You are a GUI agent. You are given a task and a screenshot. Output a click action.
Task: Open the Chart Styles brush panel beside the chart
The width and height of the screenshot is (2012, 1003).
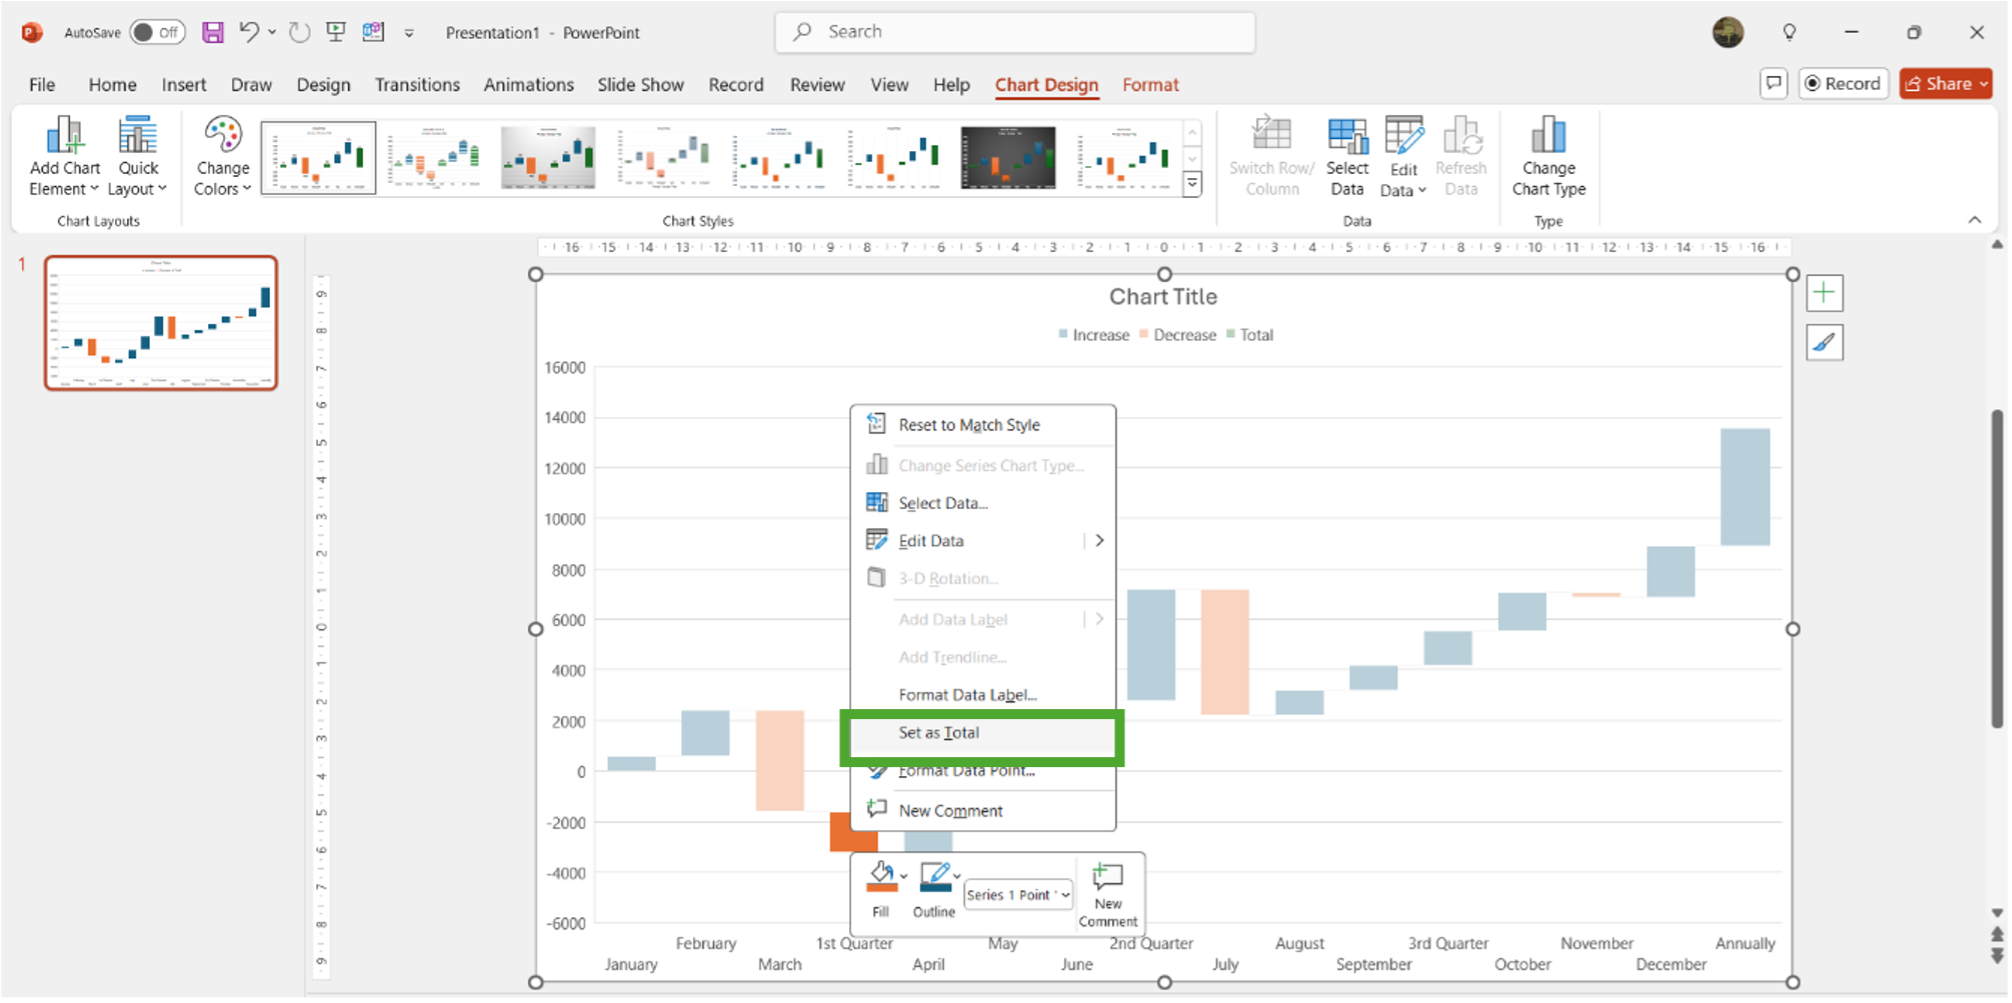point(1824,342)
